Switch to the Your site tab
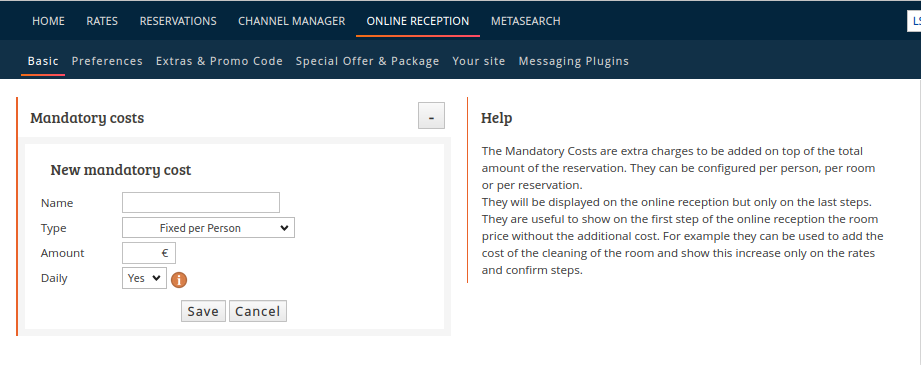The height and width of the screenshot is (365, 921). click(x=479, y=61)
